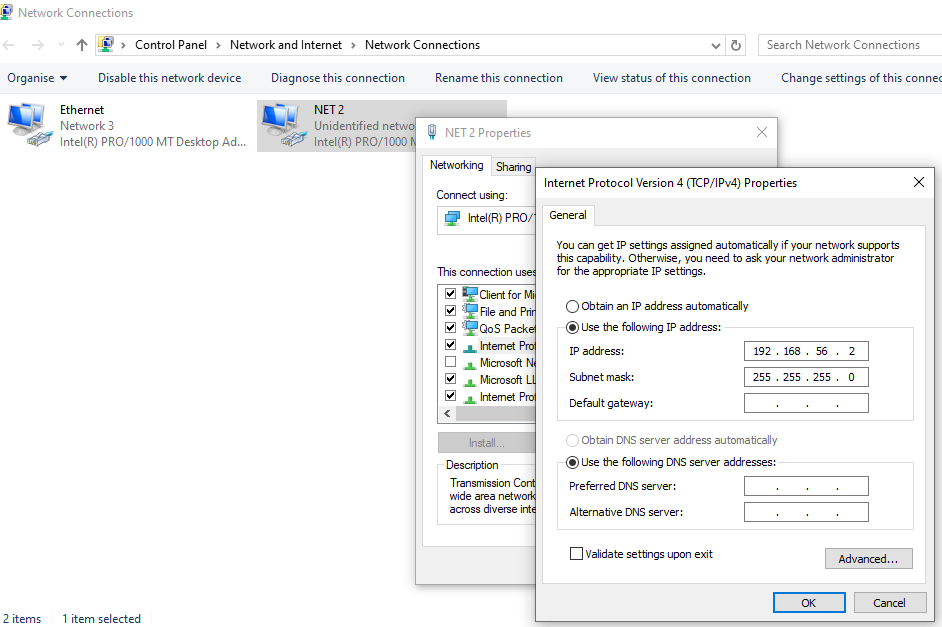Refresh the Network Connections address bar
Viewport: 942px width, 627px height.
tap(737, 45)
